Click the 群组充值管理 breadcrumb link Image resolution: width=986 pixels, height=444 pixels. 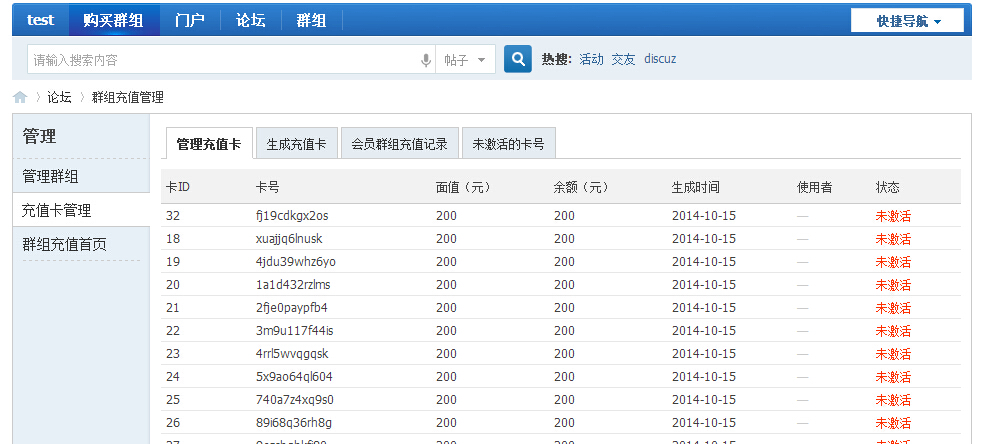pyautogui.click(x=128, y=97)
